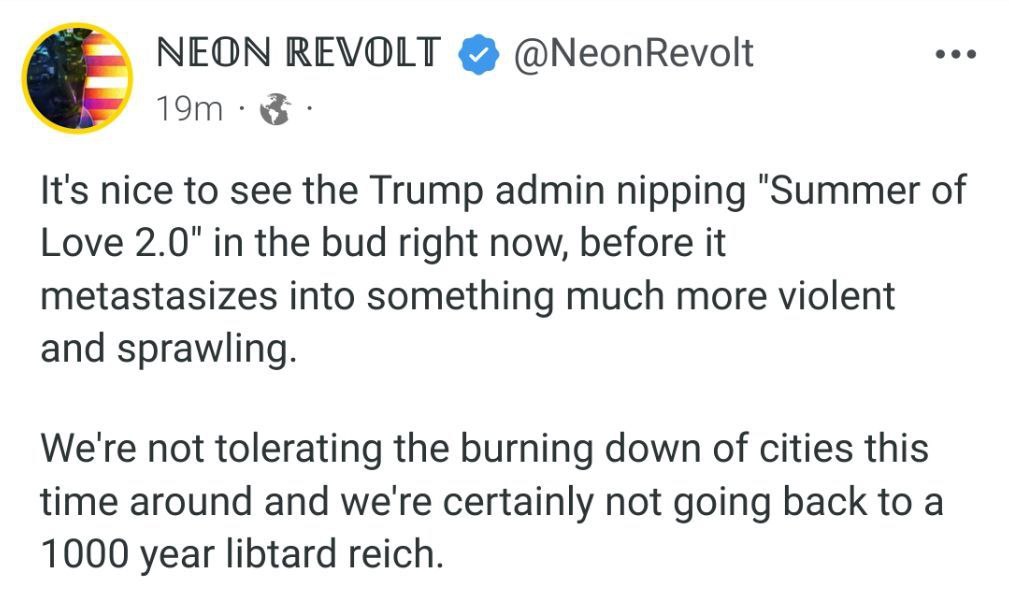Click the final line of the post
The height and width of the screenshot is (592, 1009).
(x=242, y=553)
